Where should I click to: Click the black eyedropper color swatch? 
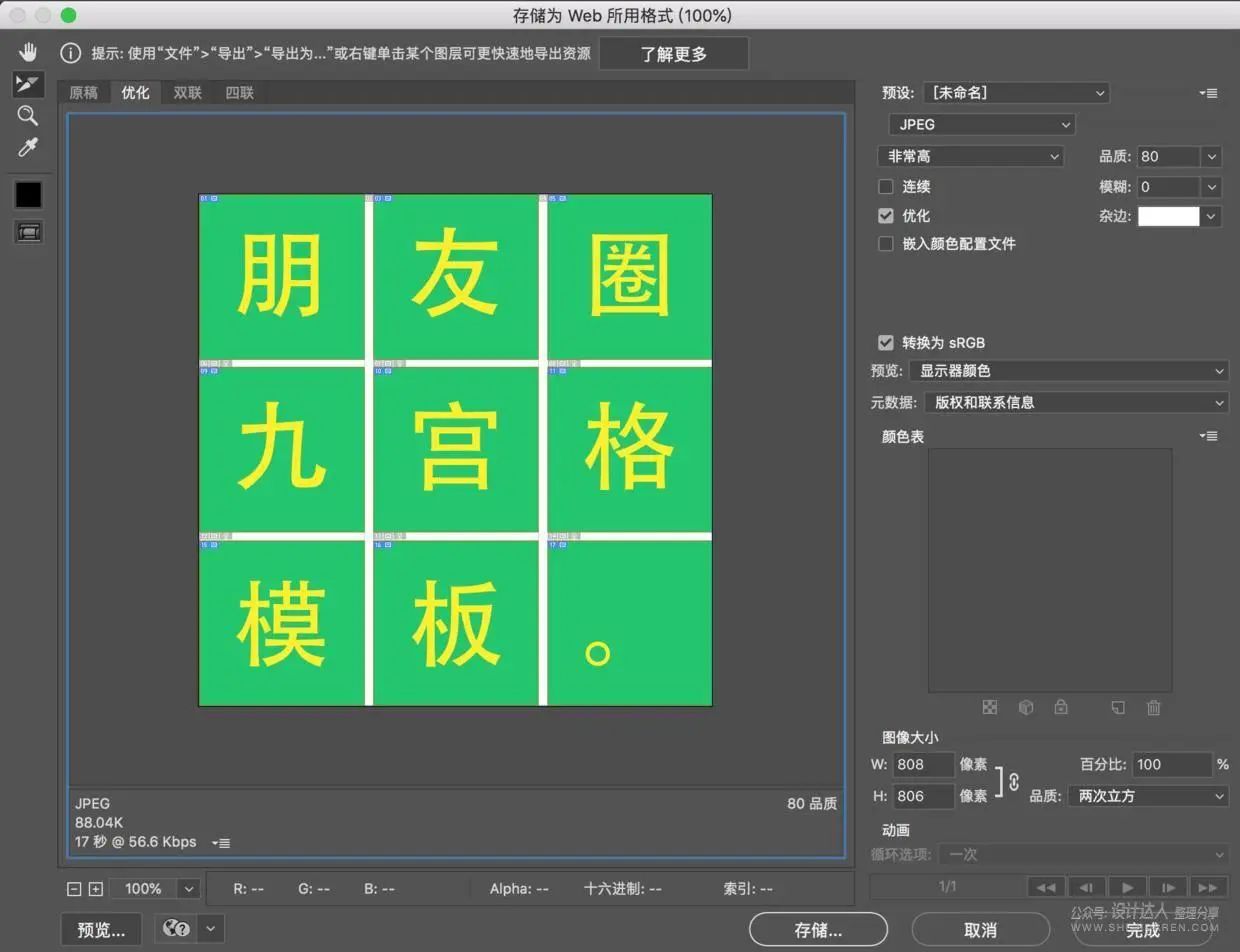(28, 195)
